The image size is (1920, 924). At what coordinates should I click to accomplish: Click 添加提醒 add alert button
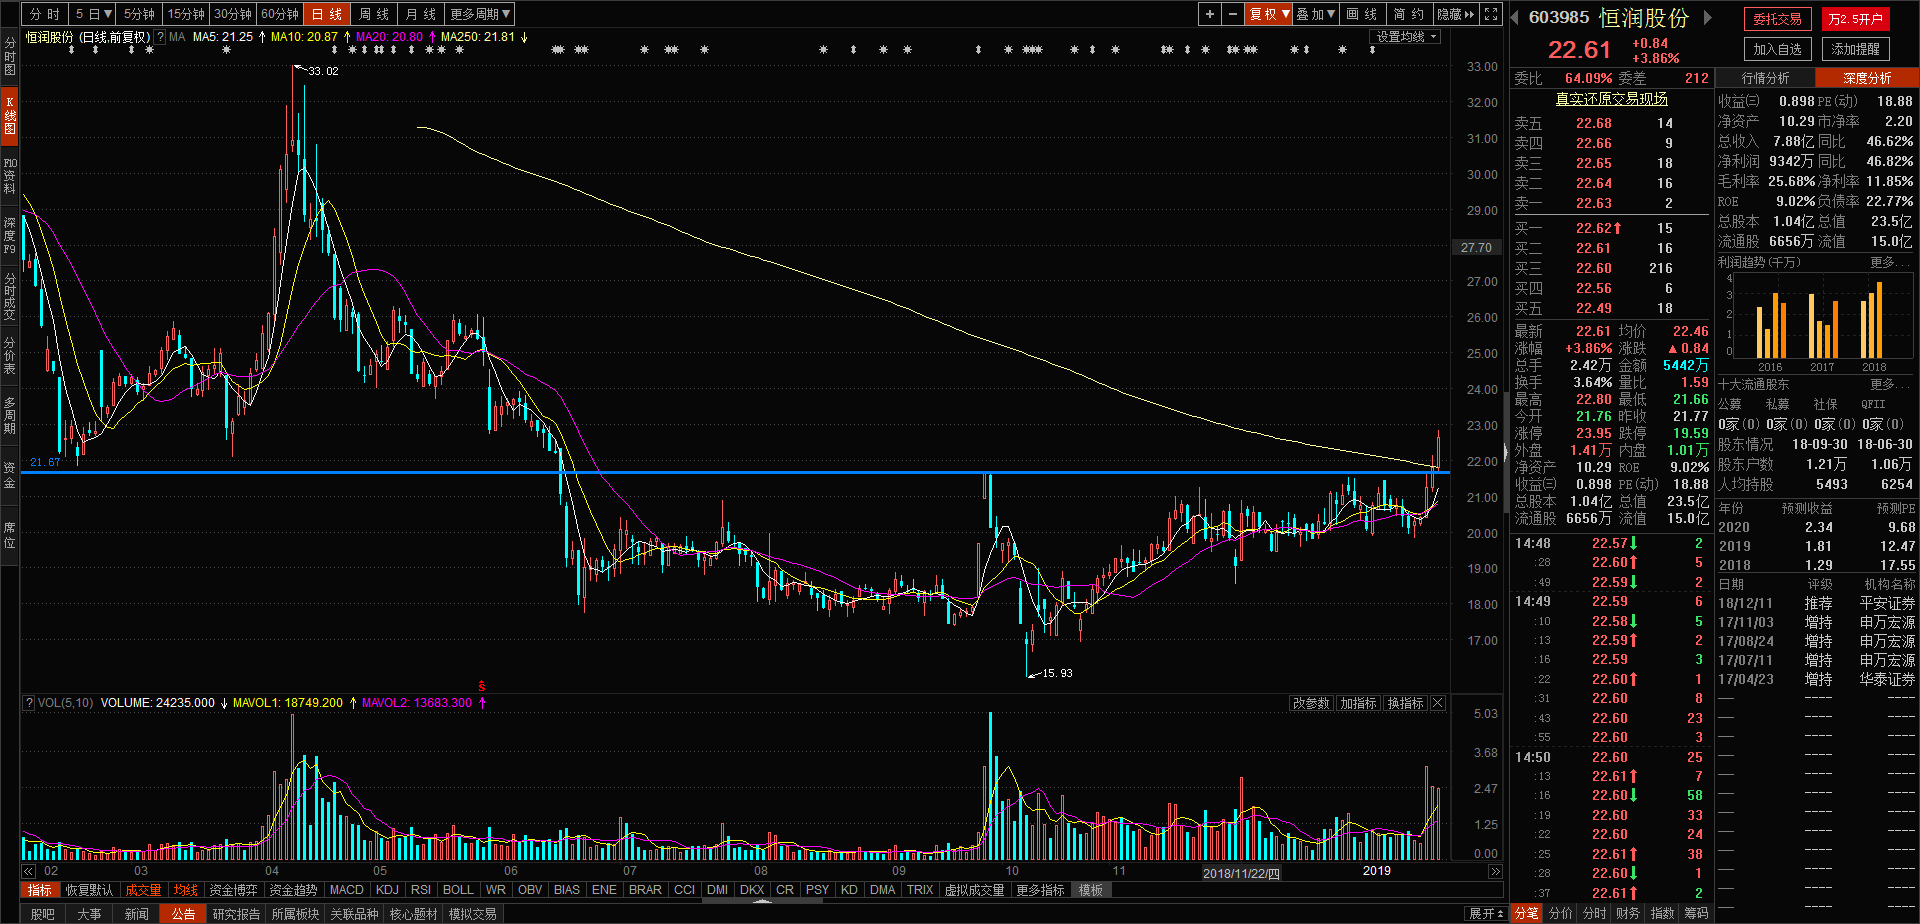pos(1856,49)
